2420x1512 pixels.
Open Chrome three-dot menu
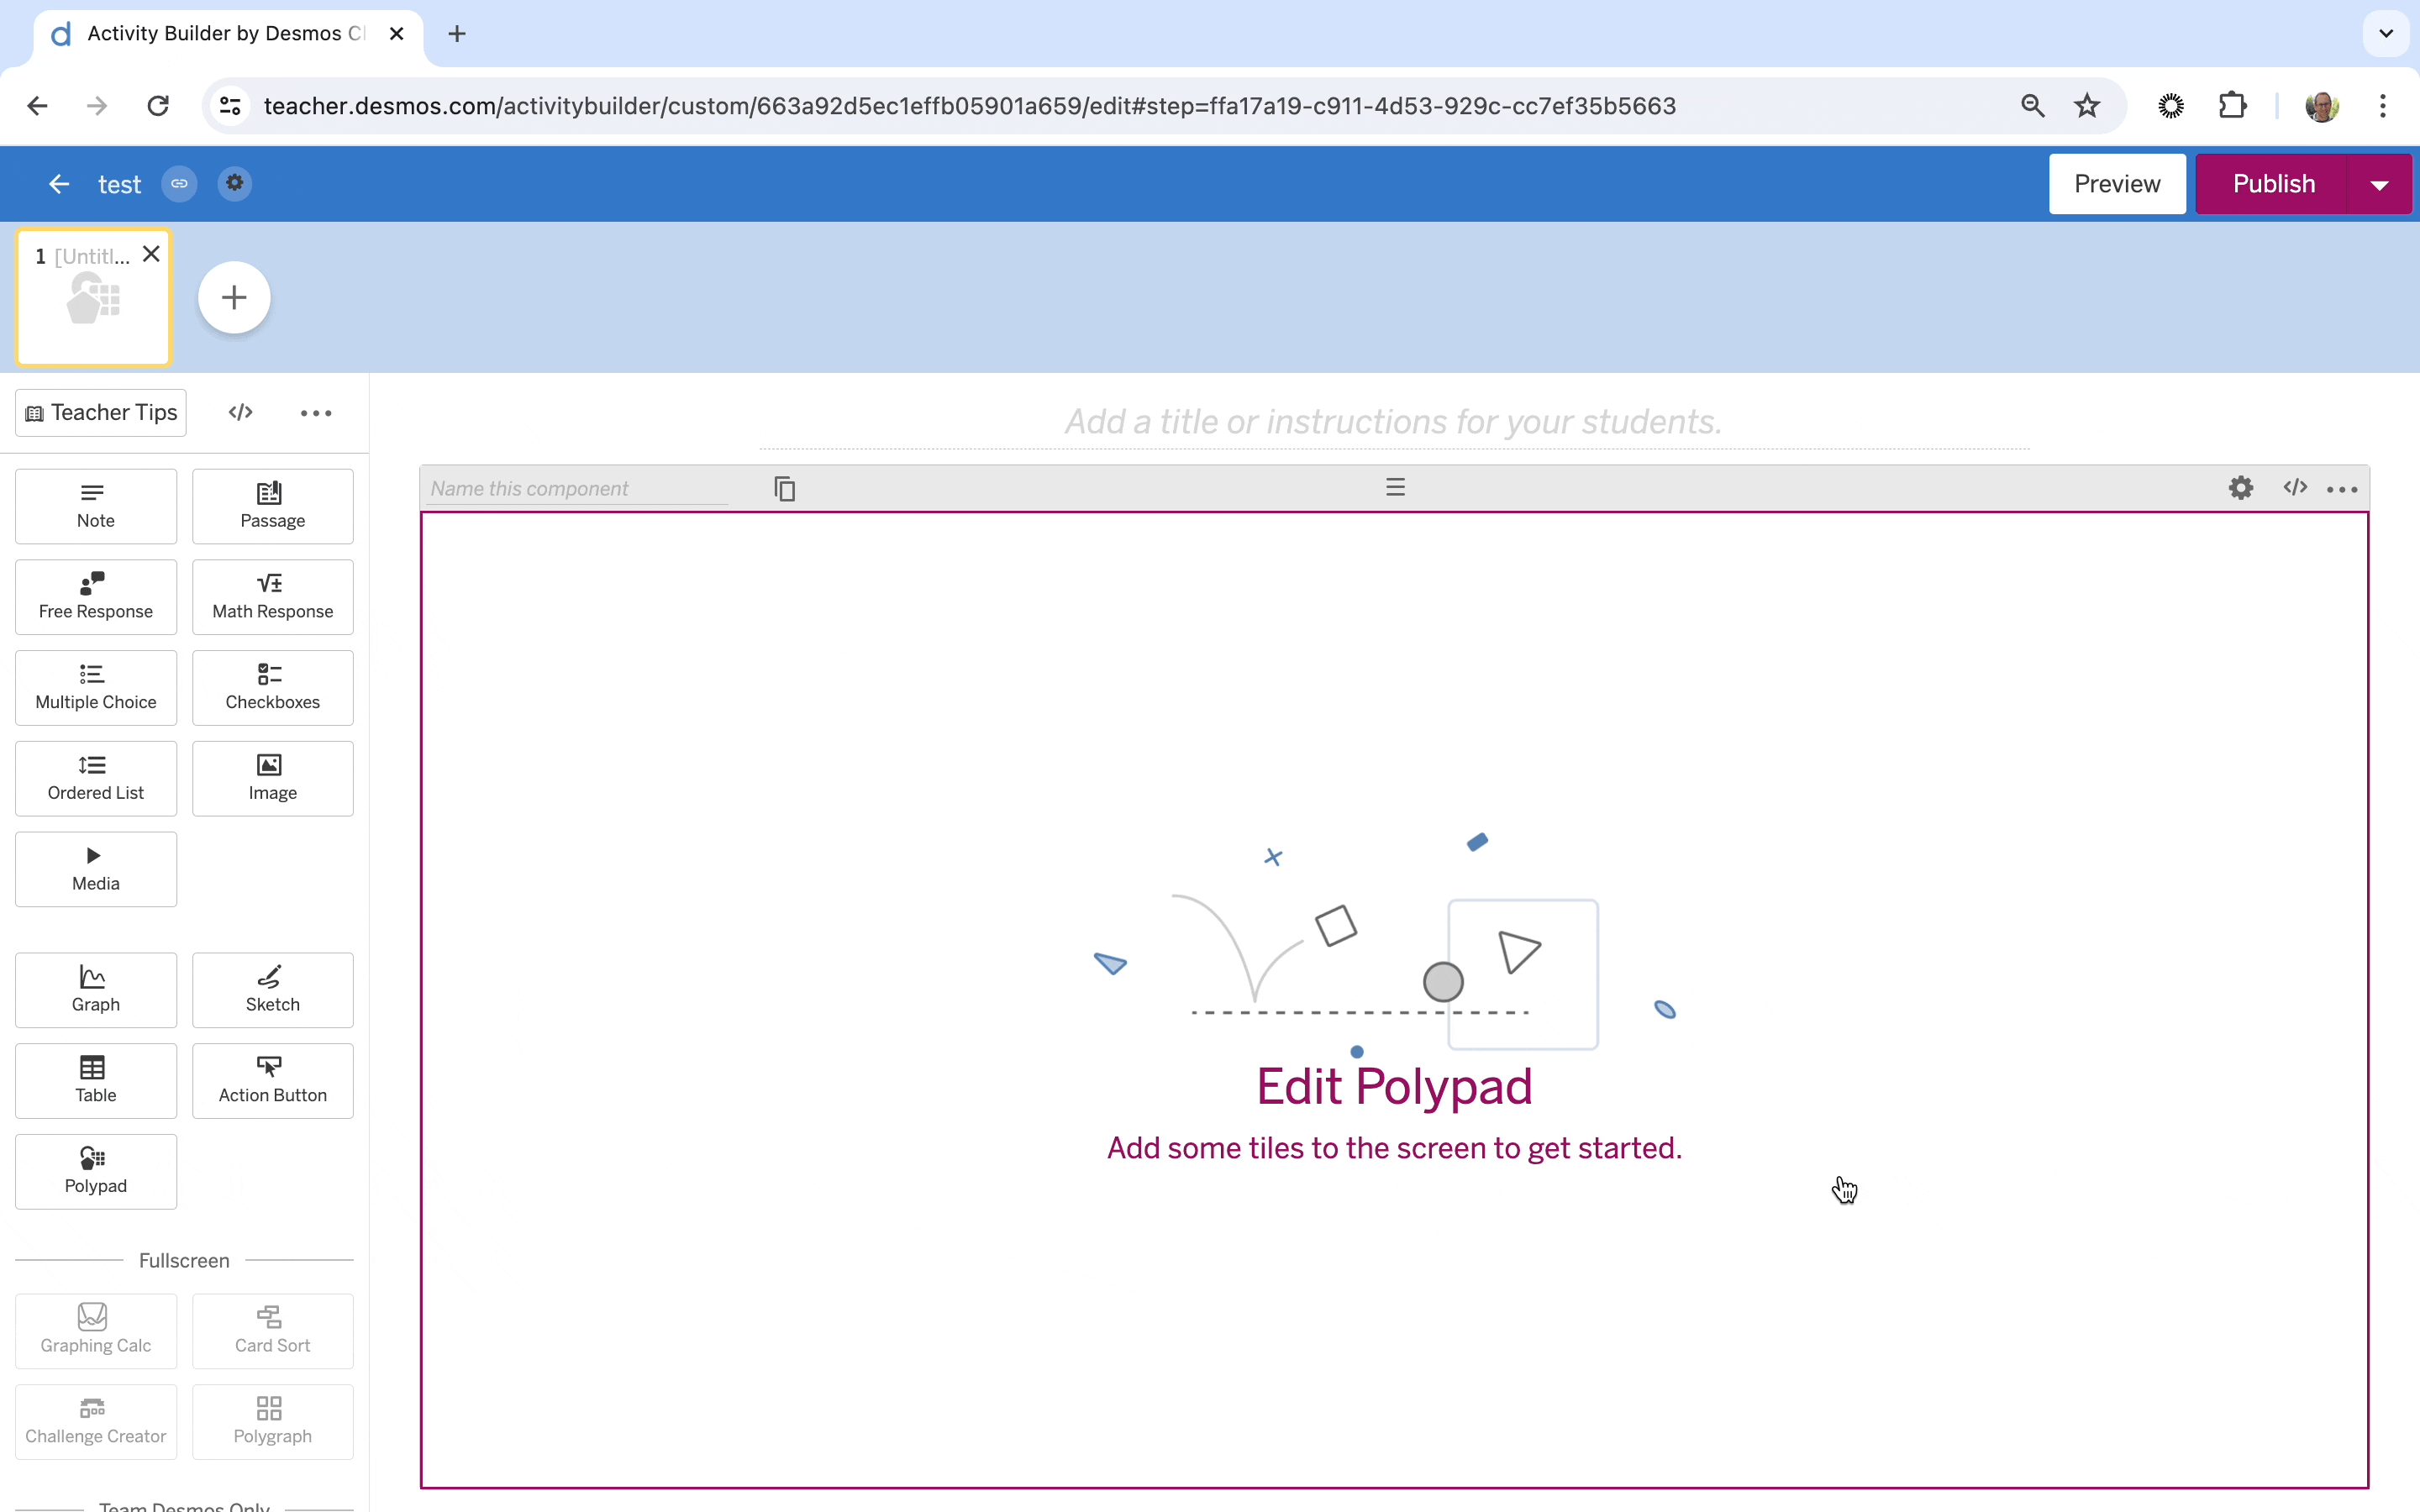click(x=2383, y=106)
